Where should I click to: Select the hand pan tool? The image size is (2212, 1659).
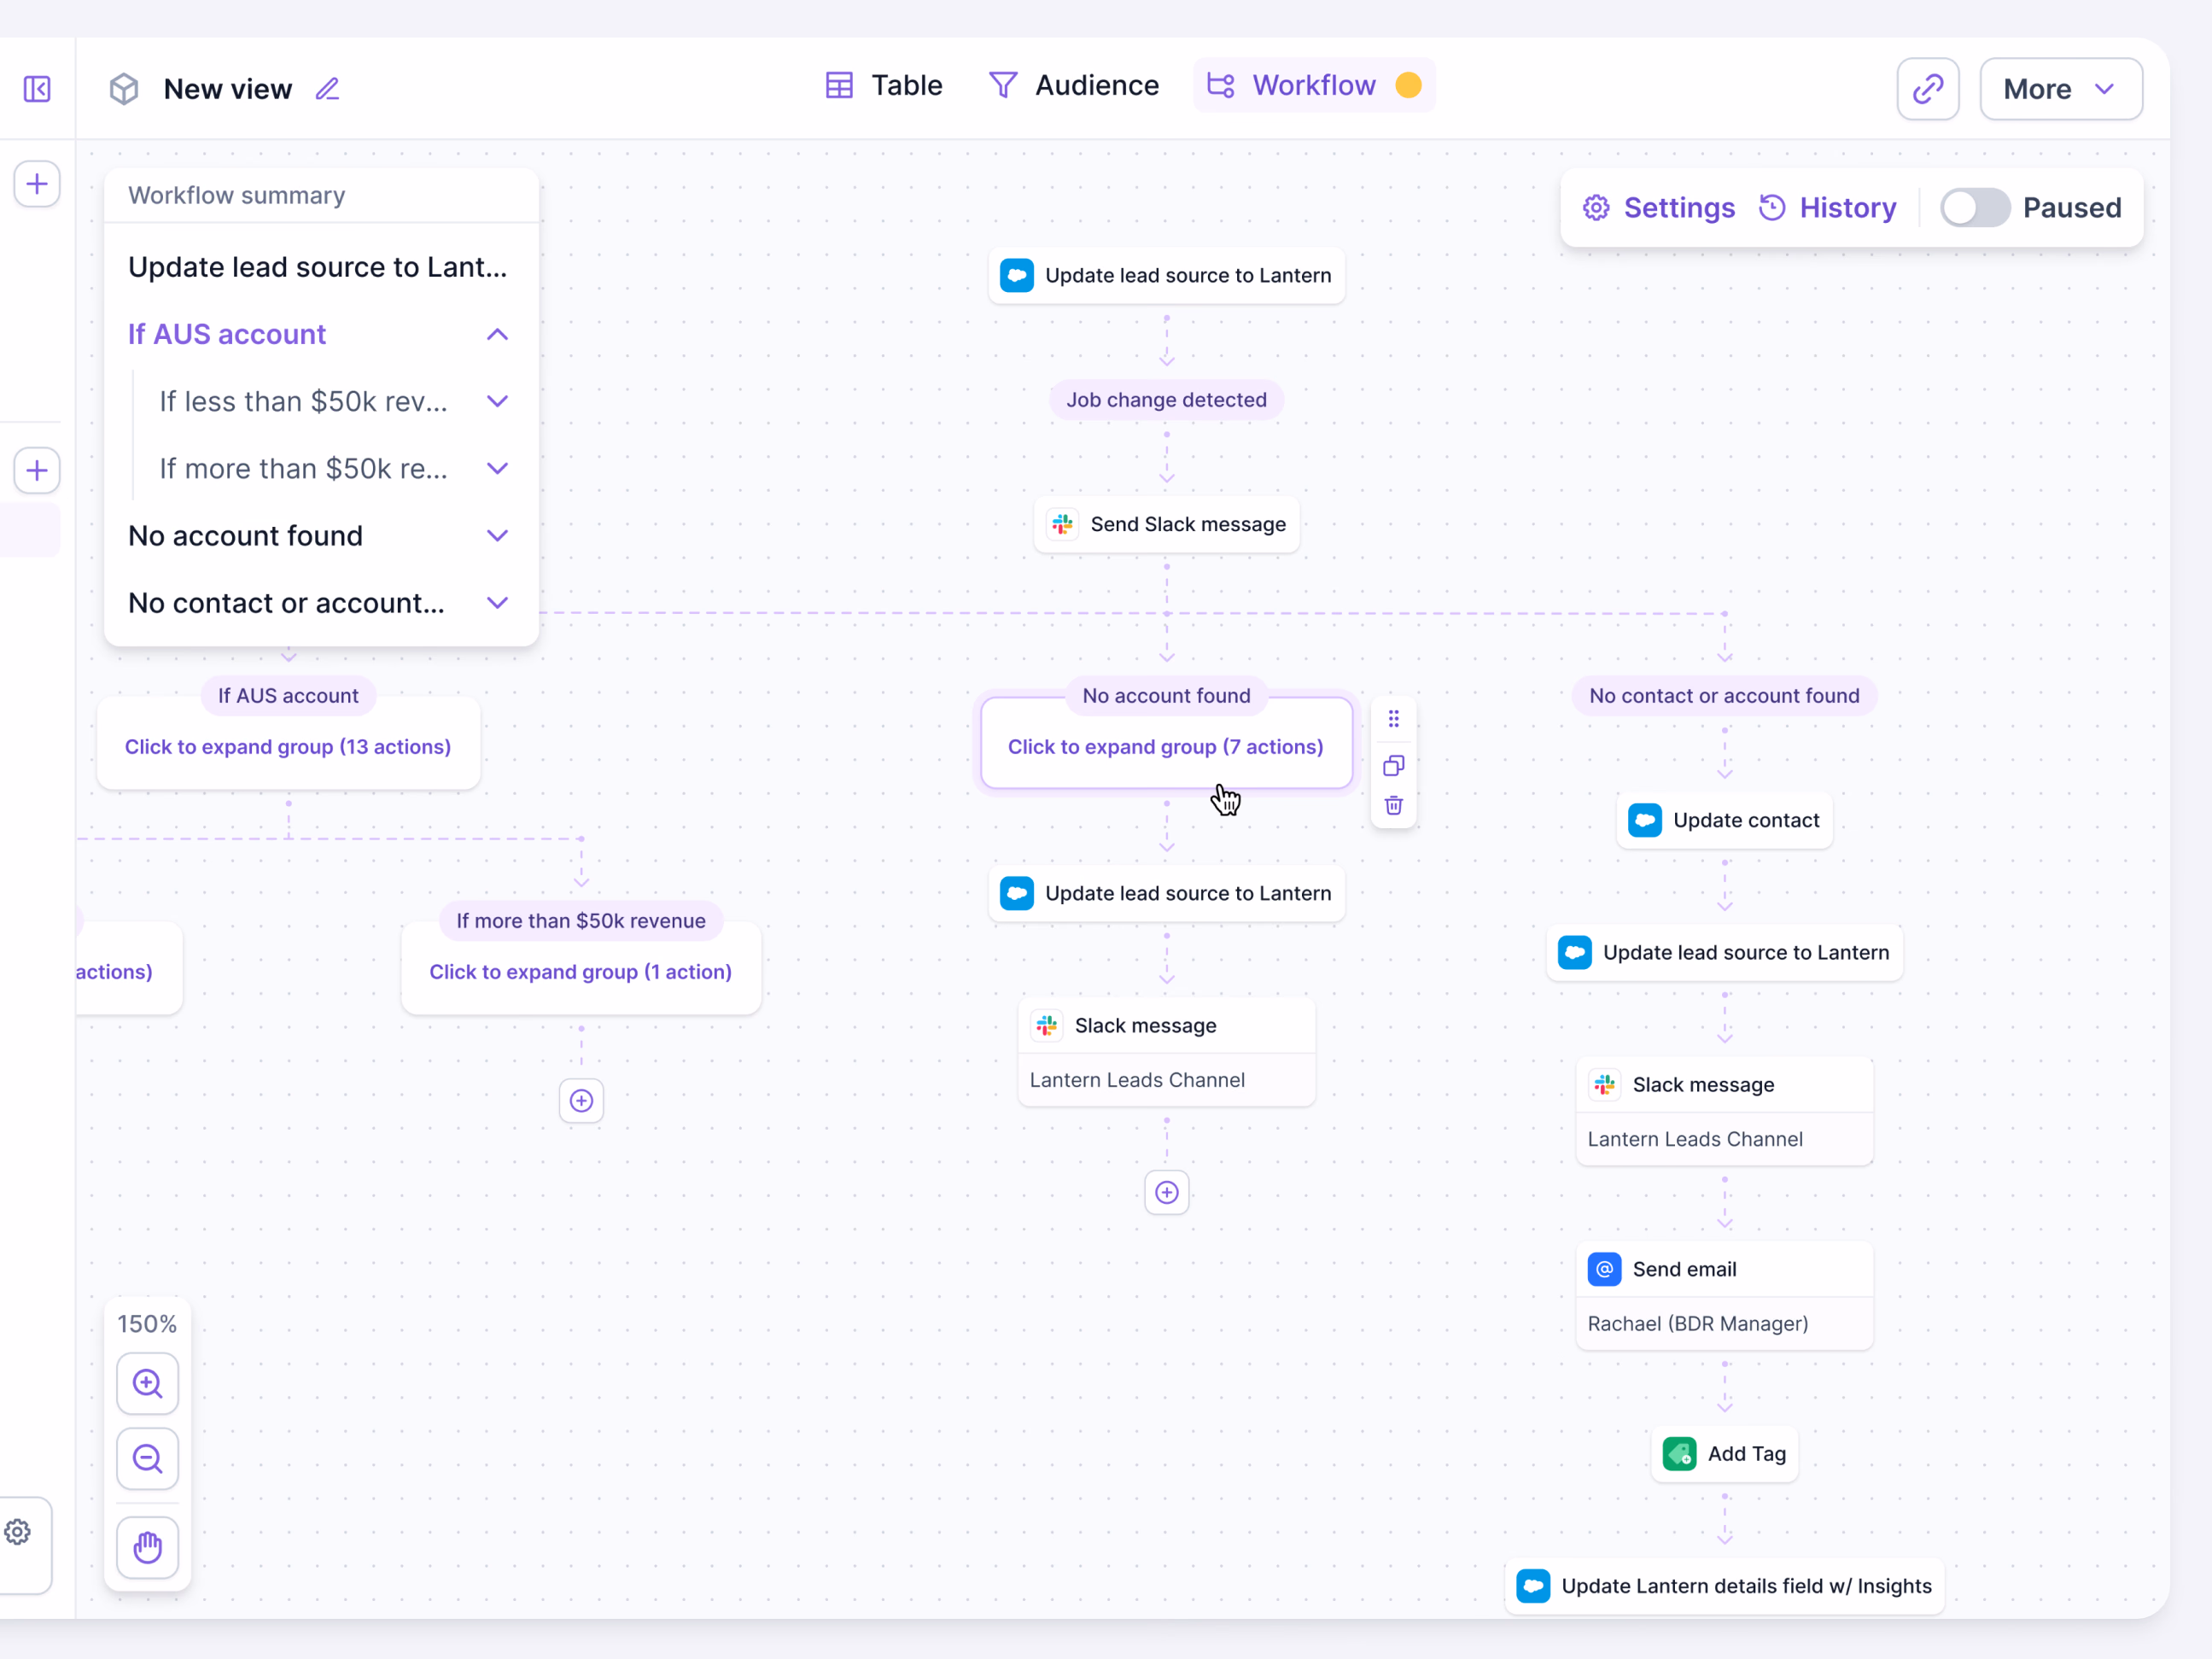(x=148, y=1547)
